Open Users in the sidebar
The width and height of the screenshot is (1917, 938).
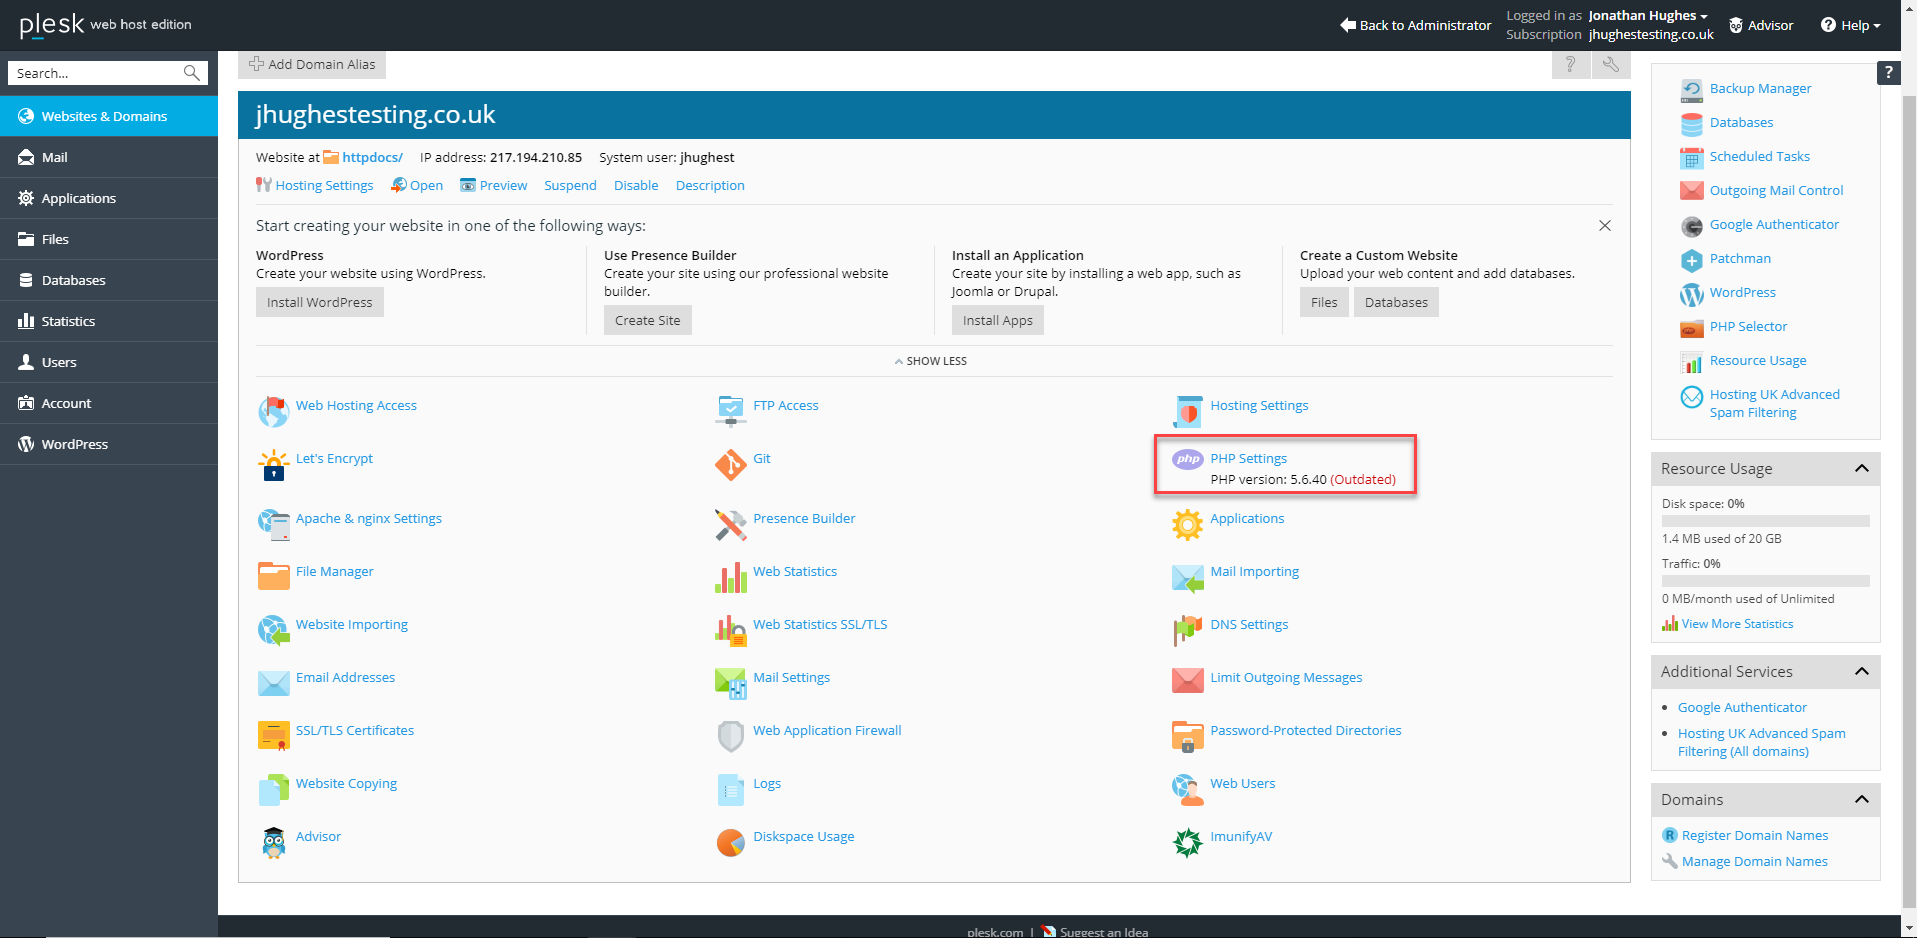(x=109, y=362)
